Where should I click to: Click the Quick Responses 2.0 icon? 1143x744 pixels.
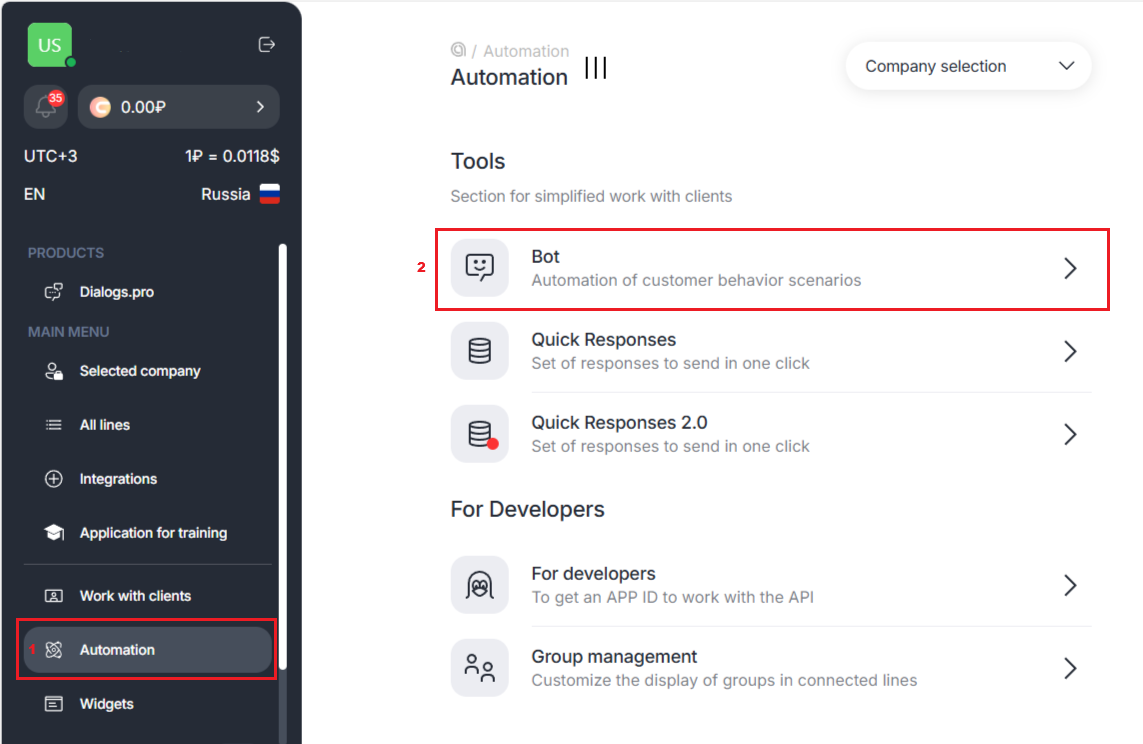480,434
